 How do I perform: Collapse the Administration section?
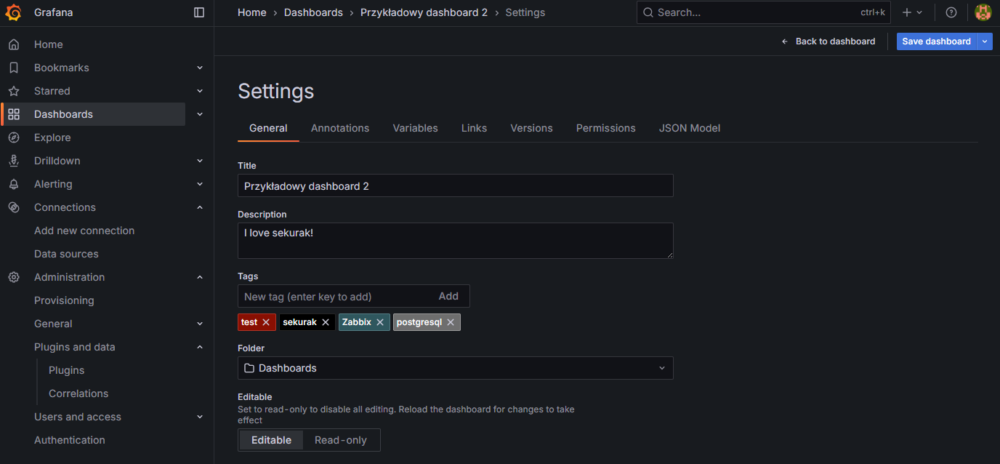click(x=200, y=277)
